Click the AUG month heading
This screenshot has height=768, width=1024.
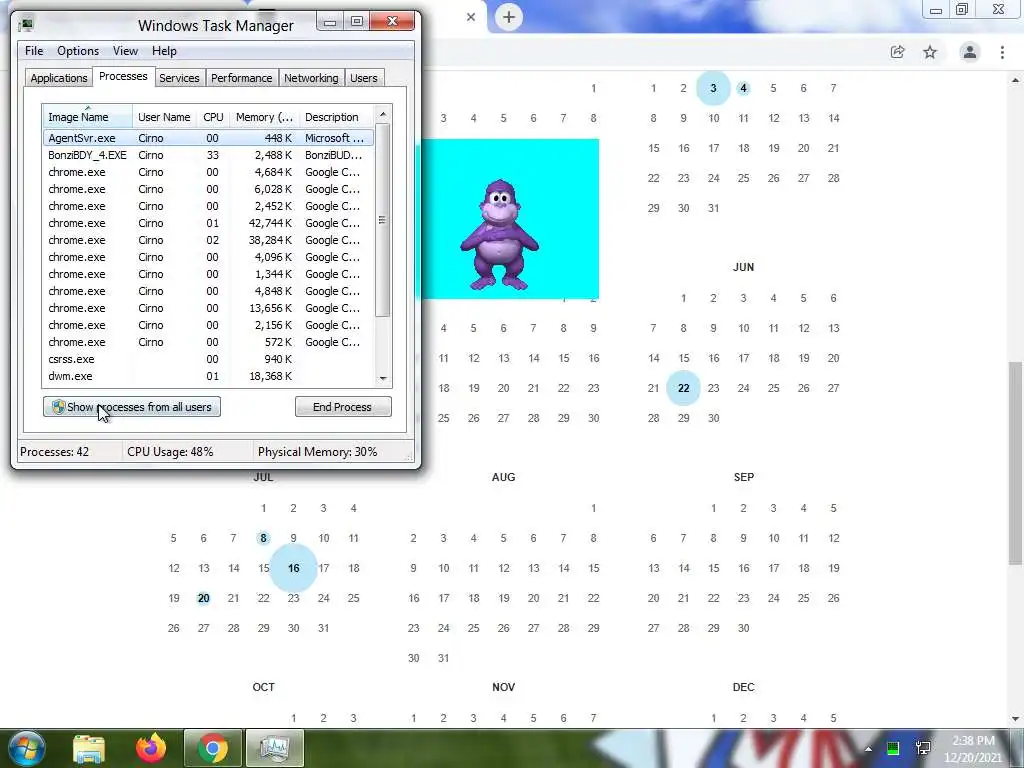pos(504,477)
